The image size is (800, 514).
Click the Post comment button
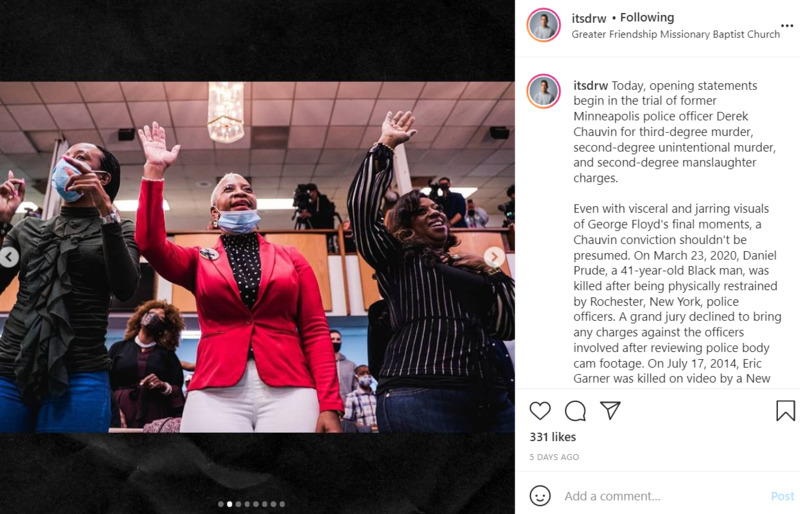tap(782, 496)
